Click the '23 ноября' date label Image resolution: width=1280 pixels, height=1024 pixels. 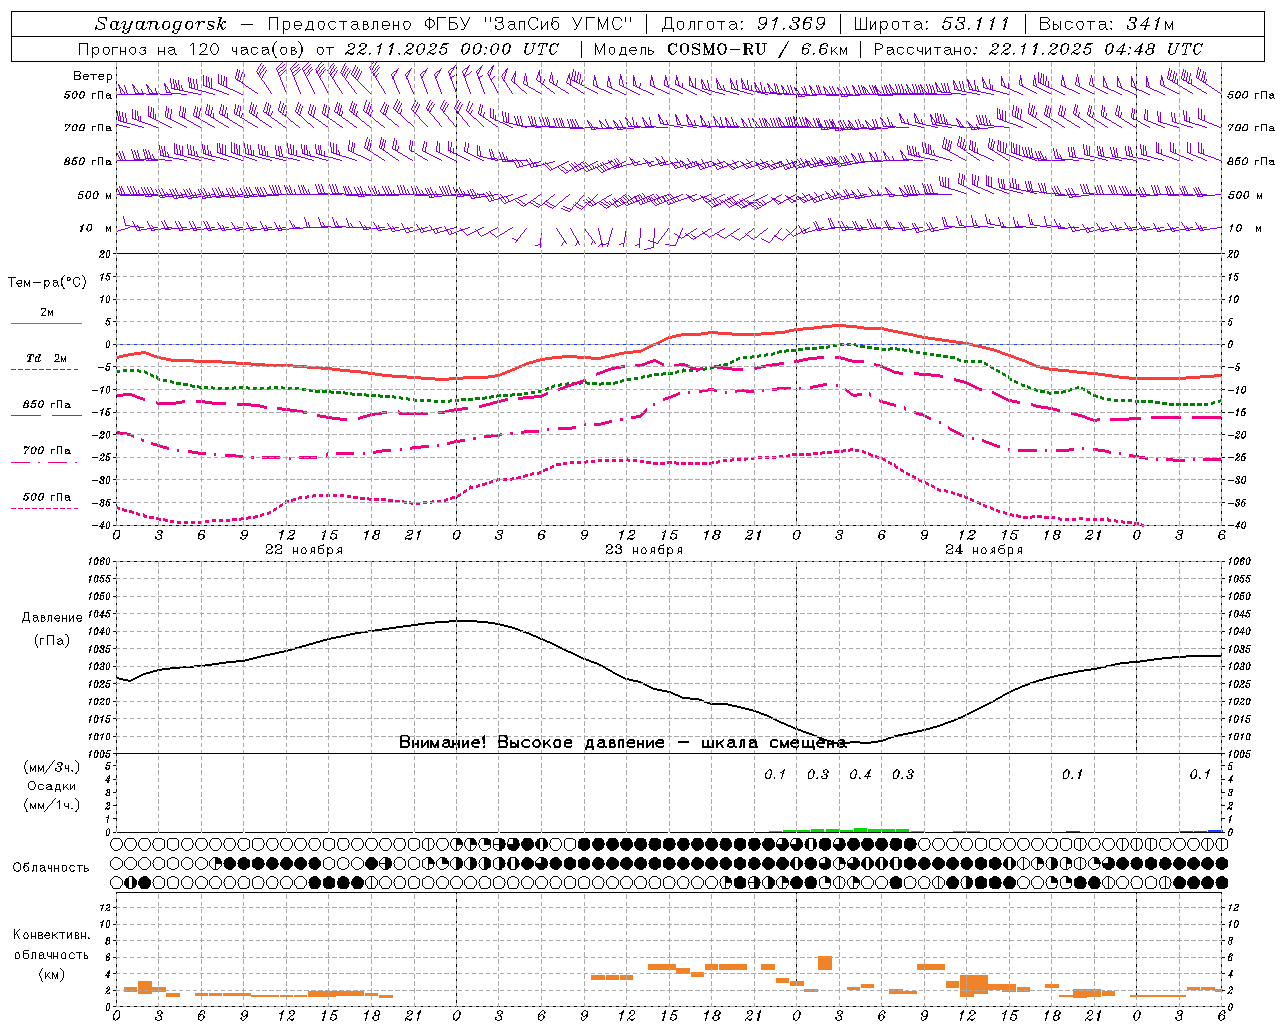pyautogui.click(x=644, y=550)
